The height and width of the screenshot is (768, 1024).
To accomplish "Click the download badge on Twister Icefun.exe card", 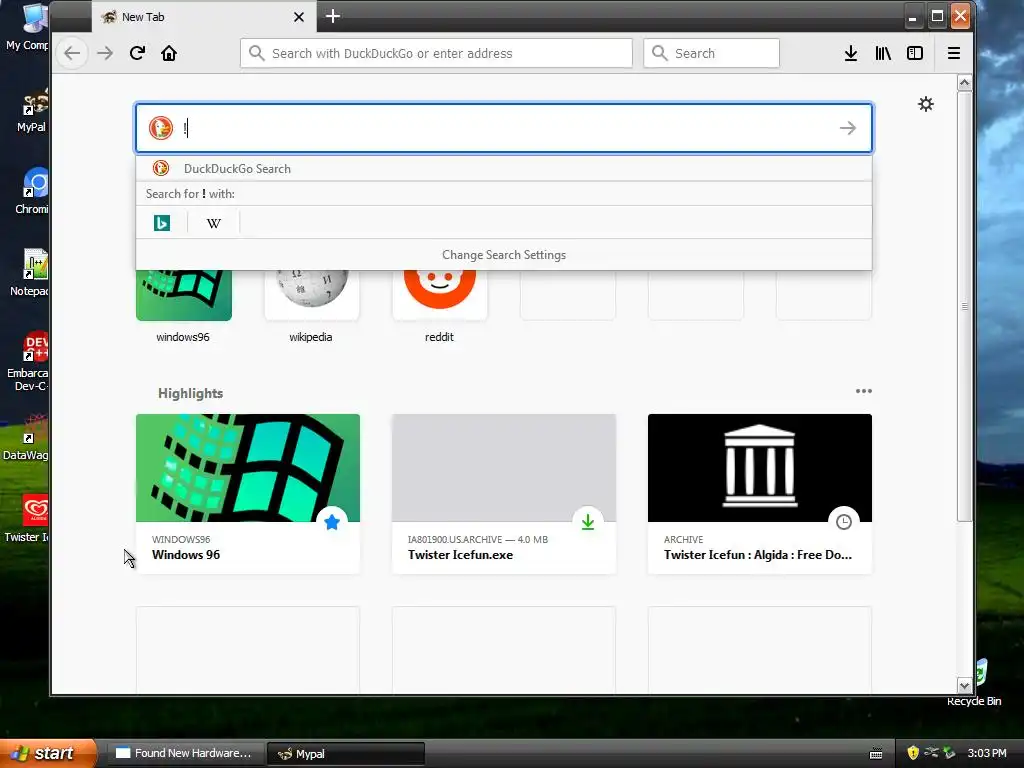I will point(588,522).
